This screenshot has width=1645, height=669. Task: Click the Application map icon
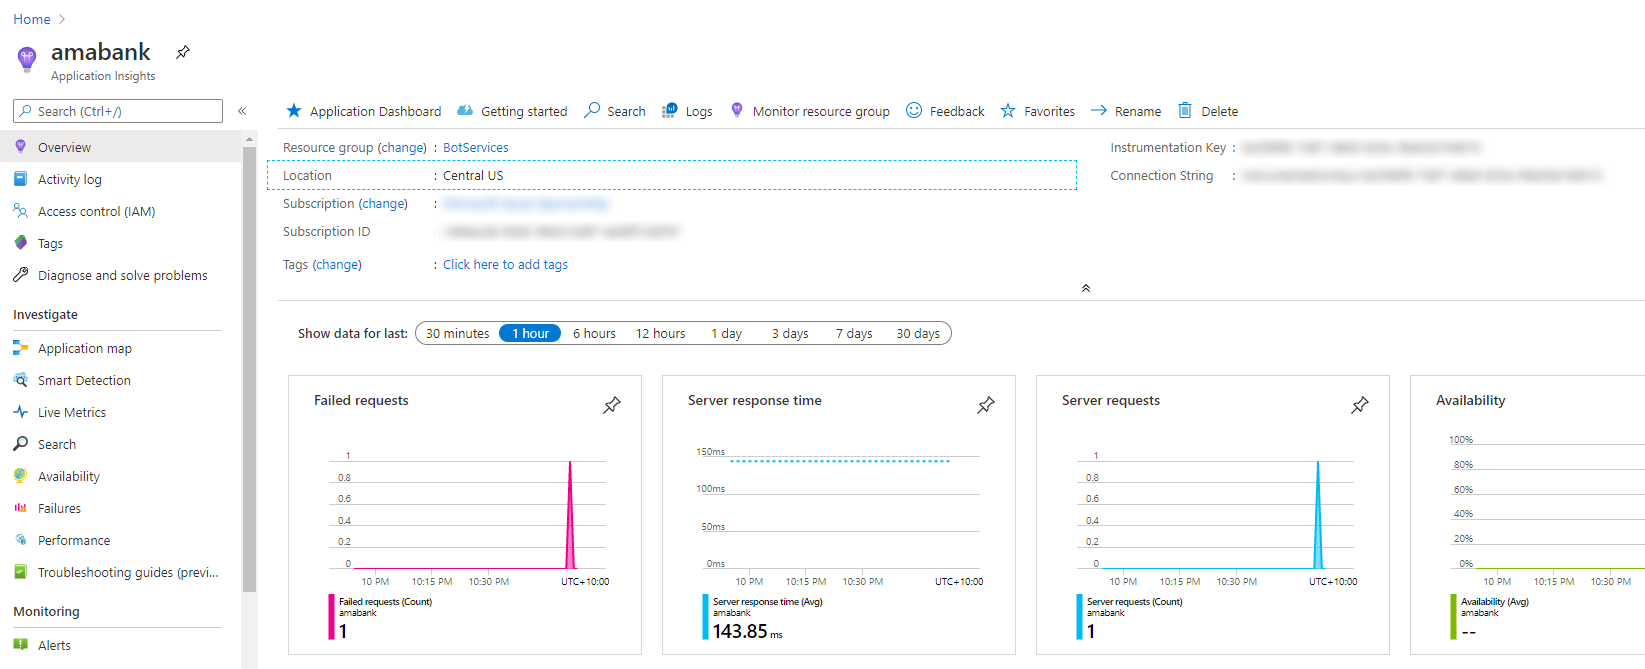[20, 348]
